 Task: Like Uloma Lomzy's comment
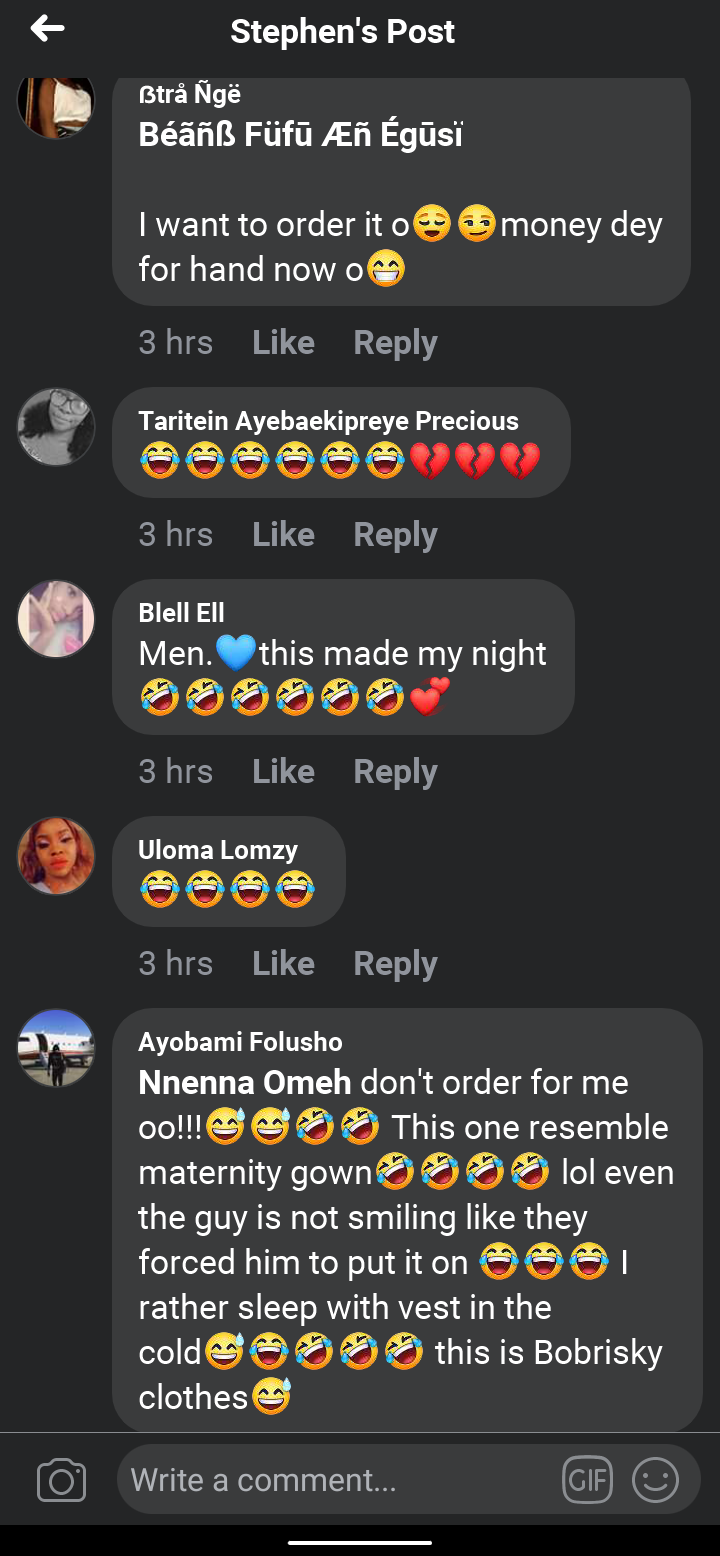(x=283, y=964)
